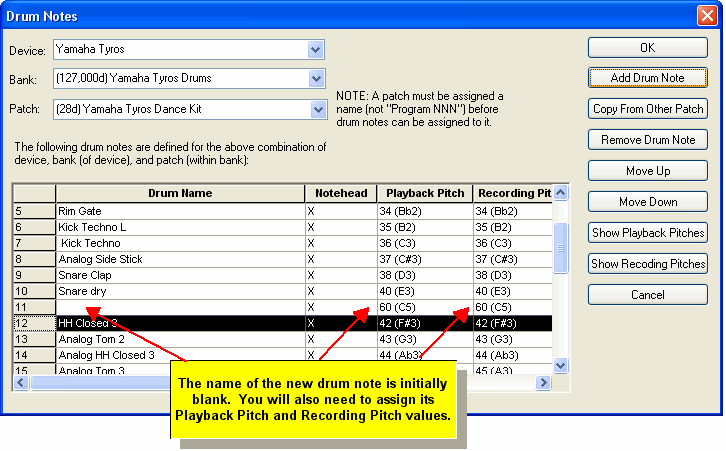Click the horizontal scrollbar right arrow

pos(544,383)
